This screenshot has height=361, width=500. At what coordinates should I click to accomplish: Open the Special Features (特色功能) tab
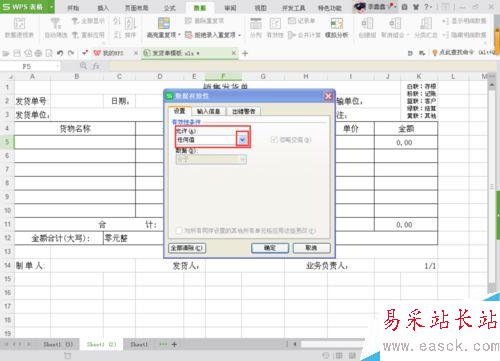tap(330, 8)
